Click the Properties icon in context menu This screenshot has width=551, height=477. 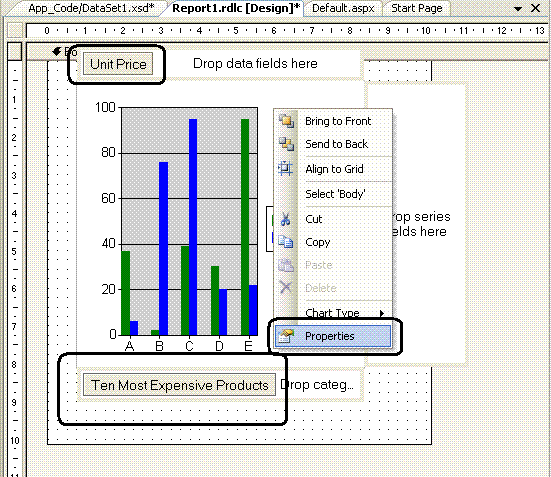[286, 336]
